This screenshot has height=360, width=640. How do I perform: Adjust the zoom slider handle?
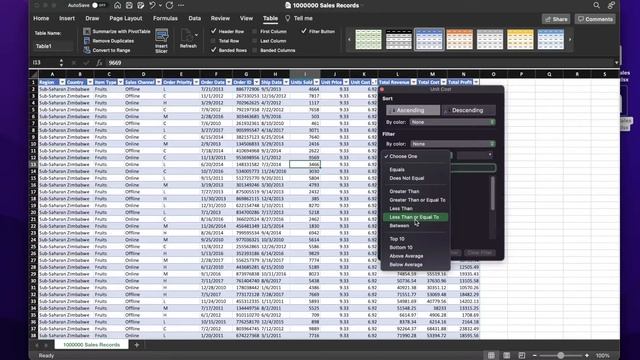coord(561,356)
